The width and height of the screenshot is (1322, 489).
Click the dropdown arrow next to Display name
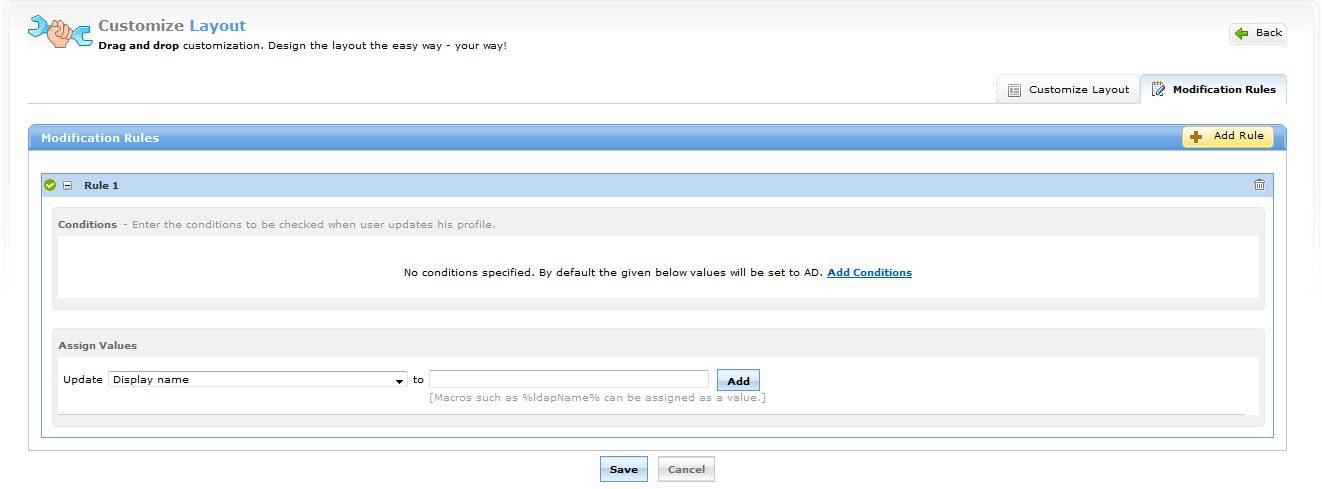click(400, 381)
